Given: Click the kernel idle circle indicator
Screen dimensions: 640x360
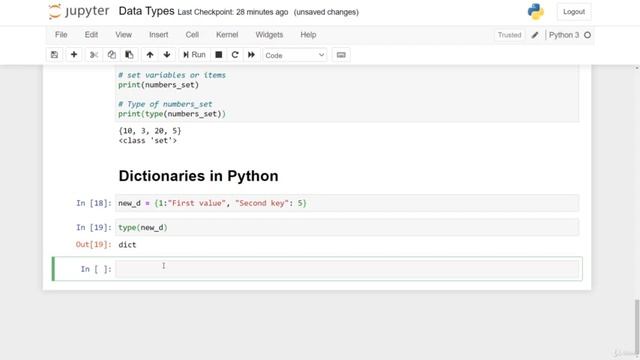Looking at the screenshot, I should coord(587,35).
